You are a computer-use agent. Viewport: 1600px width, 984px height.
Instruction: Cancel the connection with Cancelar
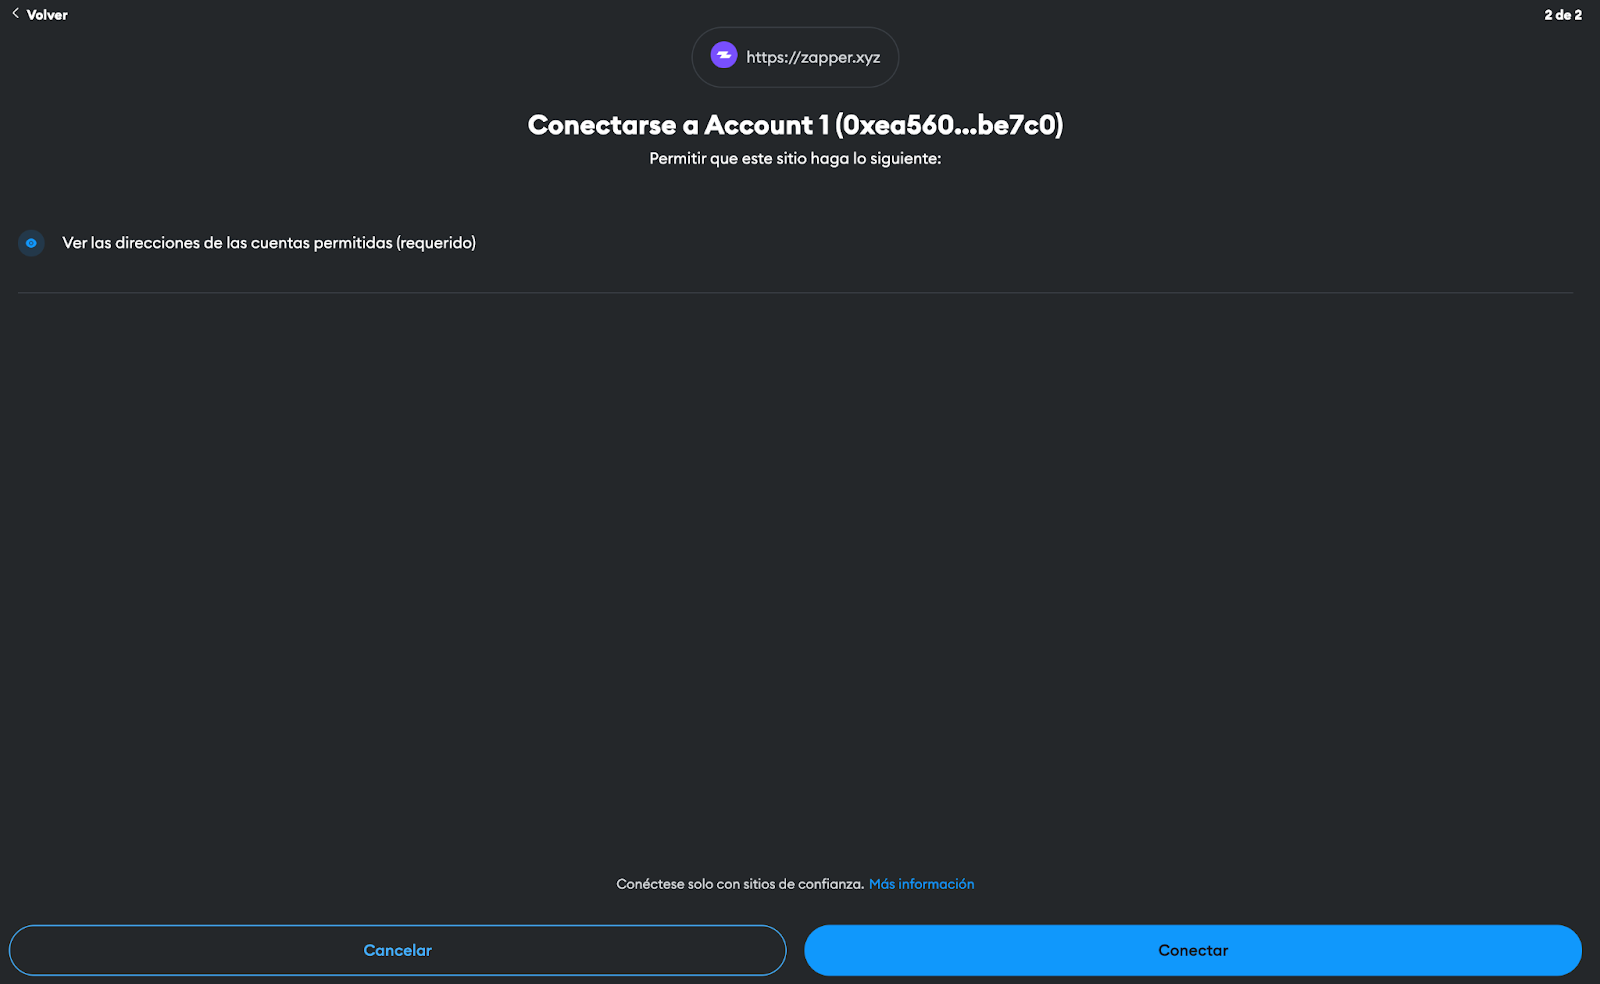pyautogui.click(x=398, y=950)
